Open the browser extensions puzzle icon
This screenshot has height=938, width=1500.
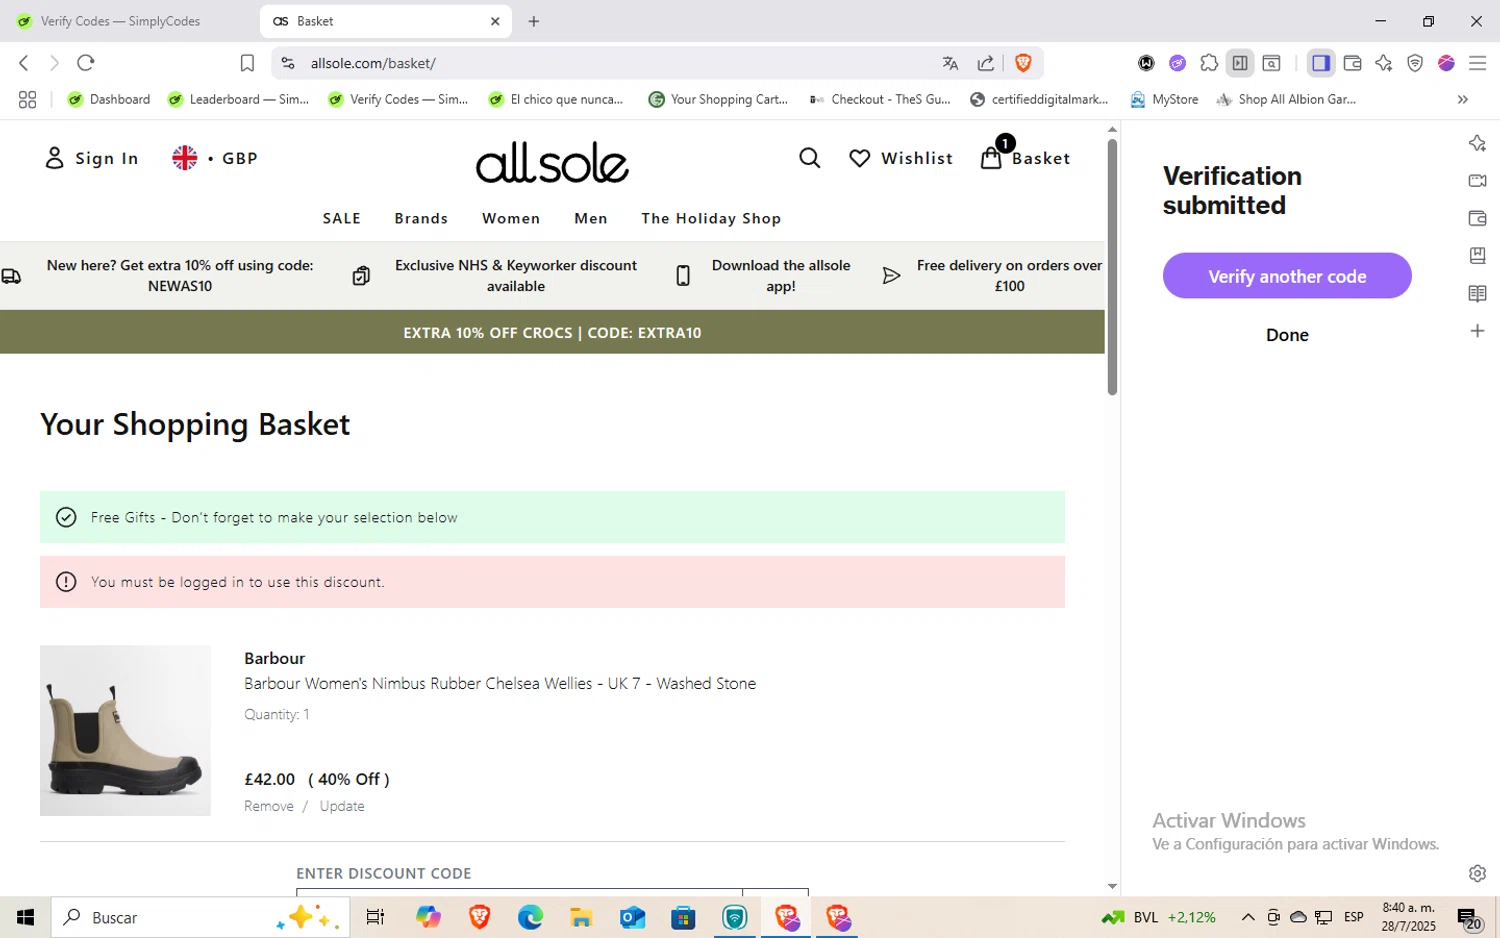click(1209, 63)
